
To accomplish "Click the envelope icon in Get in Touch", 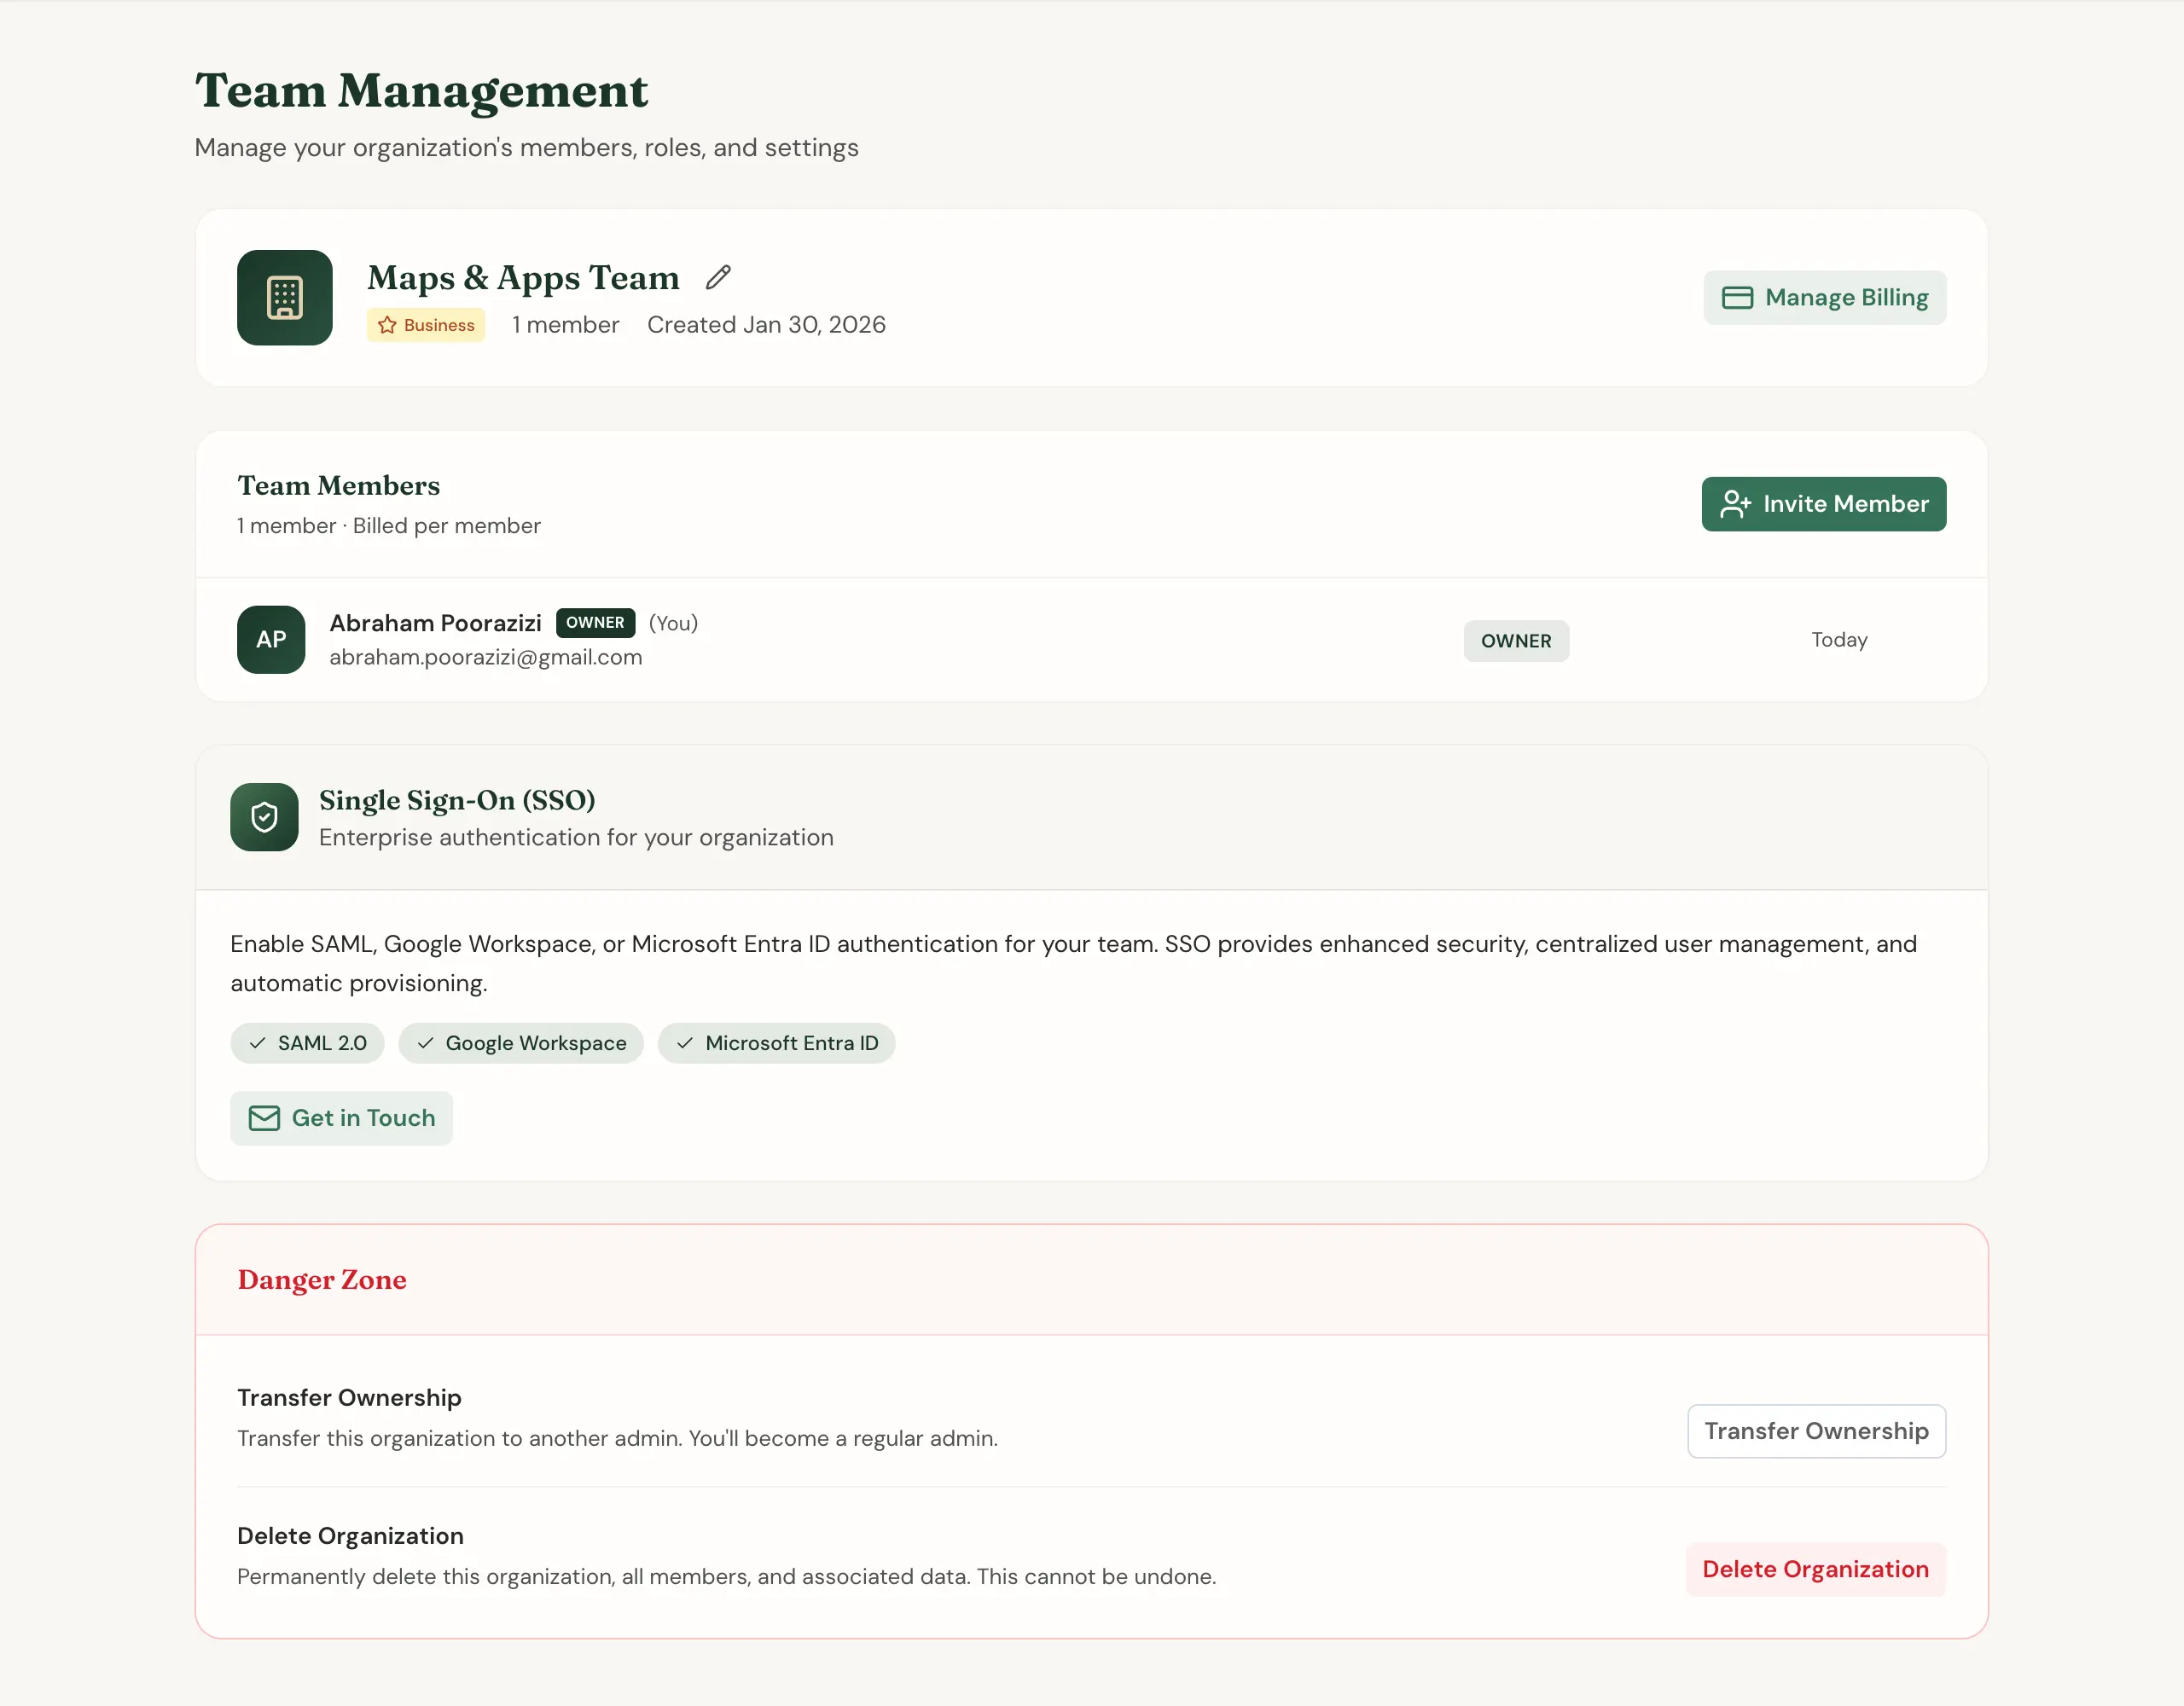I will [263, 1118].
